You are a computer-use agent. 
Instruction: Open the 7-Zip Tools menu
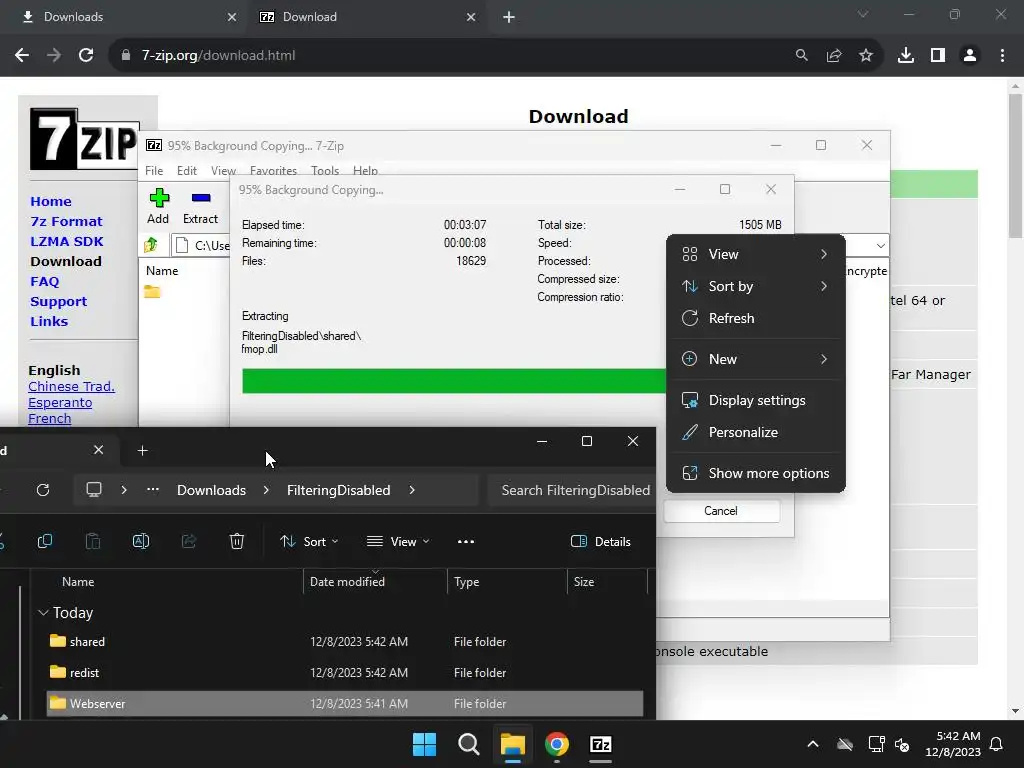tap(325, 170)
